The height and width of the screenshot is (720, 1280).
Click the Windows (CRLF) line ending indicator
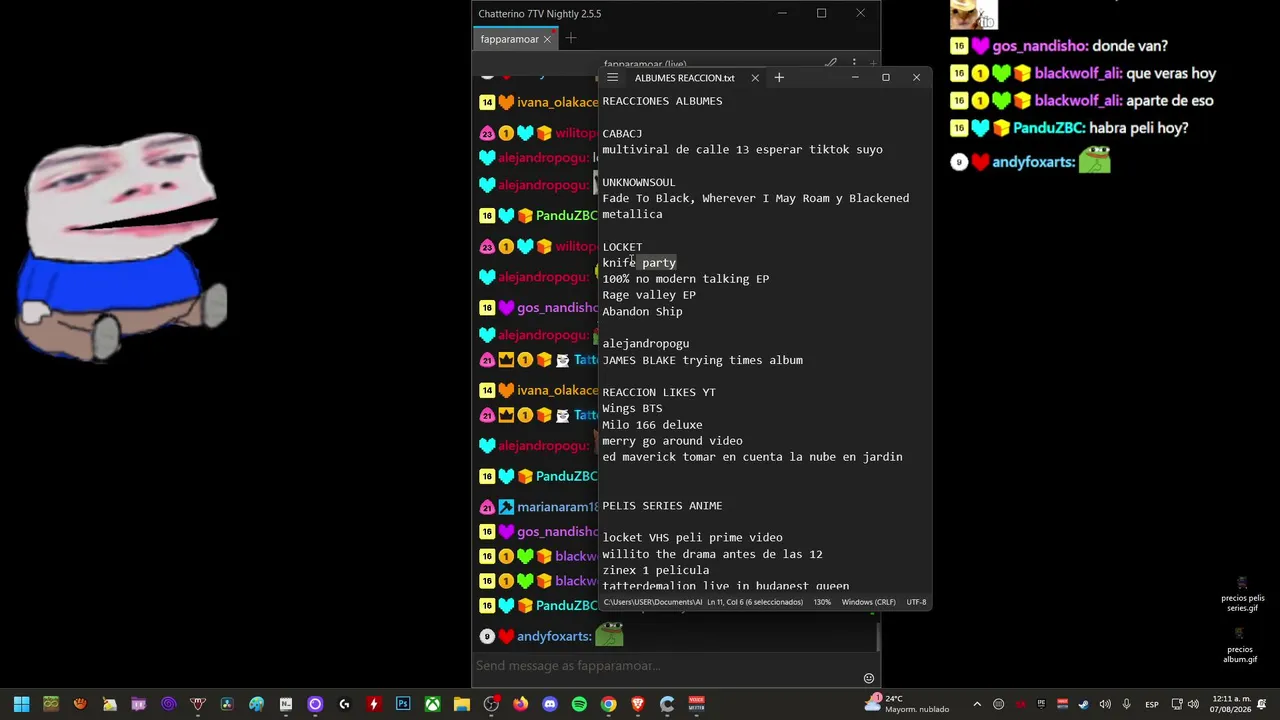click(x=868, y=602)
